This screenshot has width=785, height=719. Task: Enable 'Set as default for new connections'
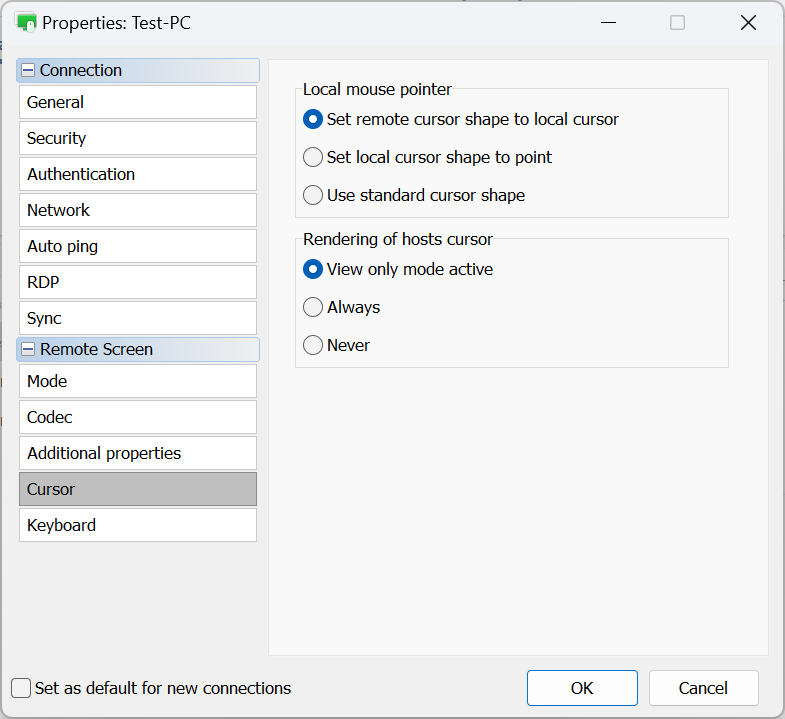click(21, 688)
